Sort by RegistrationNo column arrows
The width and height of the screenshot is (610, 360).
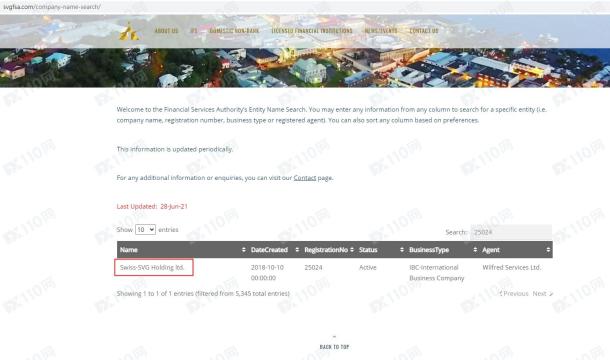point(352,250)
